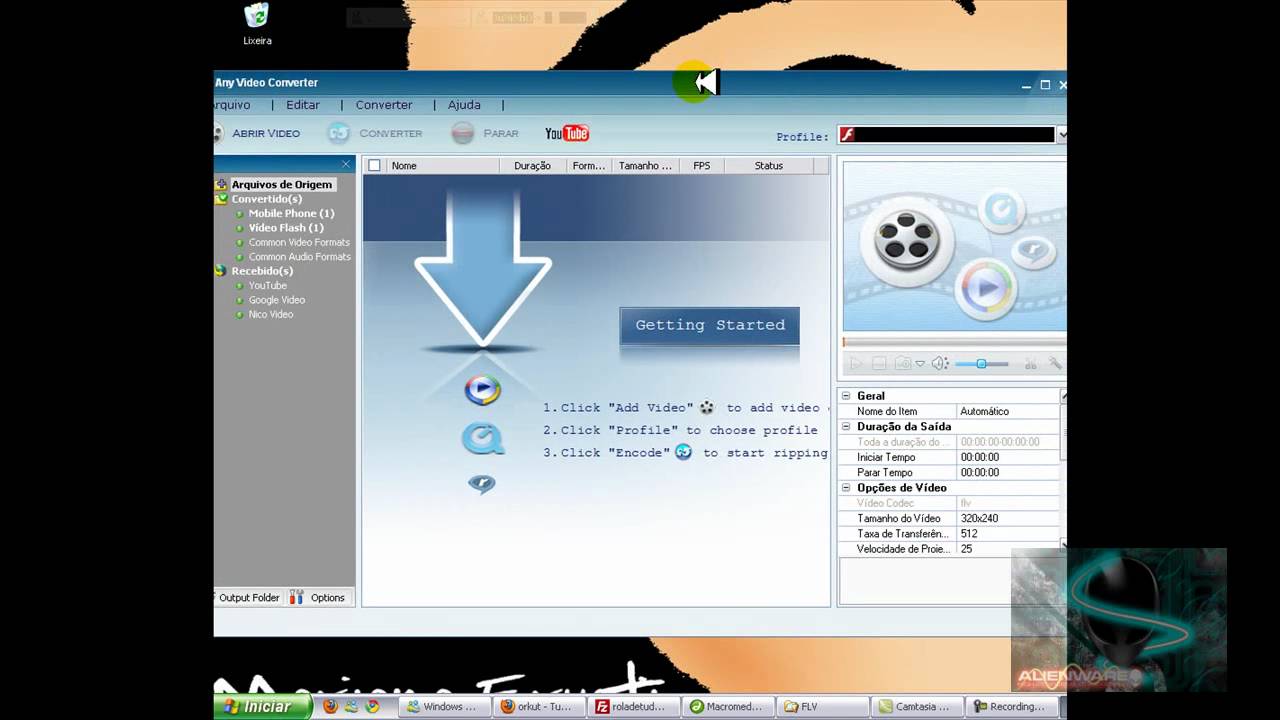This screenshot has width=1280, height=720.
Task: Close the left sidebar panel
Action: pyautogui.click(x=346, y=165)
